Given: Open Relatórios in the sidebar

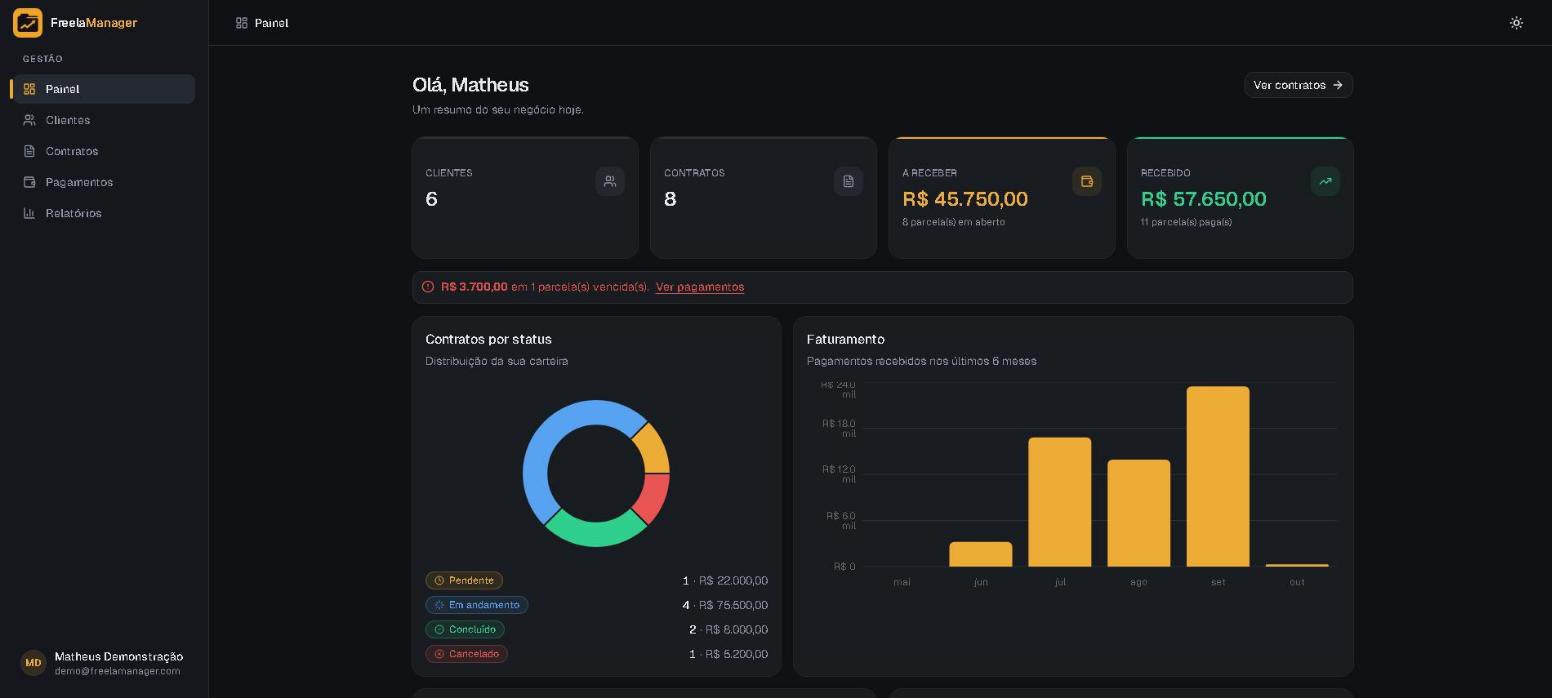Looking at the screenshot, I should [x=104, y=213].
